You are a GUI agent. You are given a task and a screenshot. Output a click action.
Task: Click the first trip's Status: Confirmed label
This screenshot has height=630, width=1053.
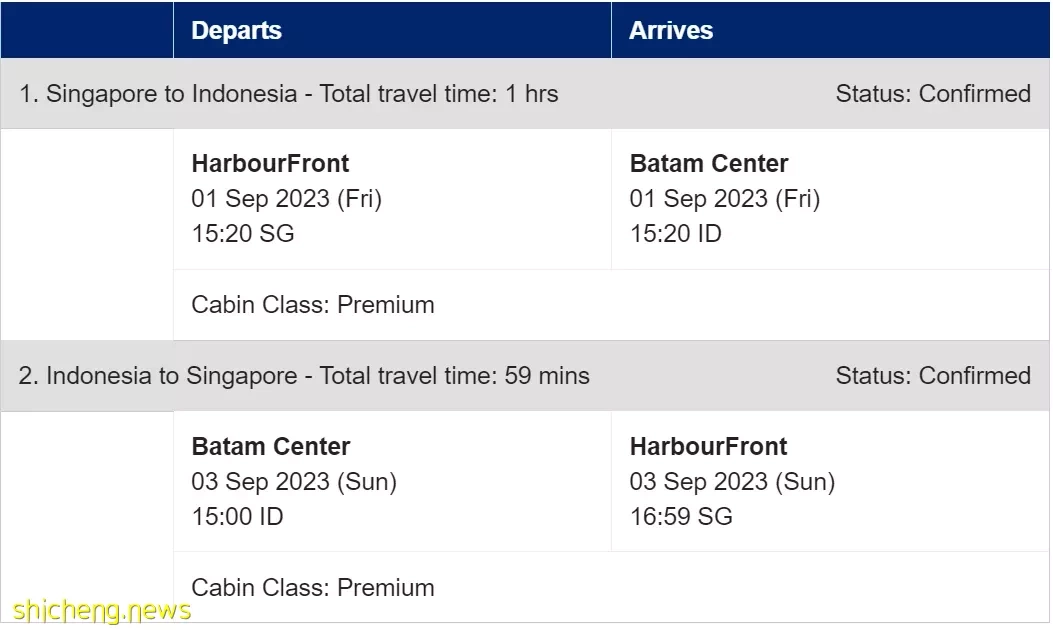tap(933, 93)
